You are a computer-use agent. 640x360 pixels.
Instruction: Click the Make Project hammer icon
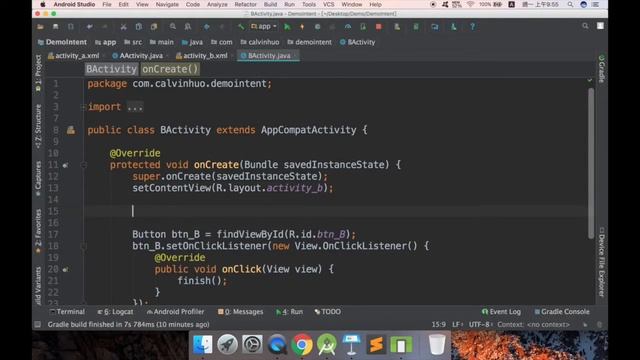tap(241, 27)
